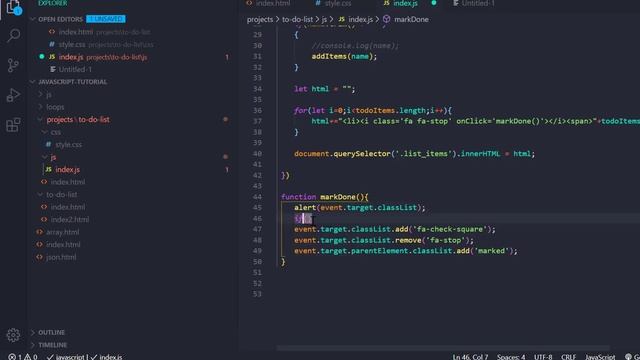The image size is (640, 360).
Task: Open style.css in the Open Editors list
Action: tap(71, 44)
